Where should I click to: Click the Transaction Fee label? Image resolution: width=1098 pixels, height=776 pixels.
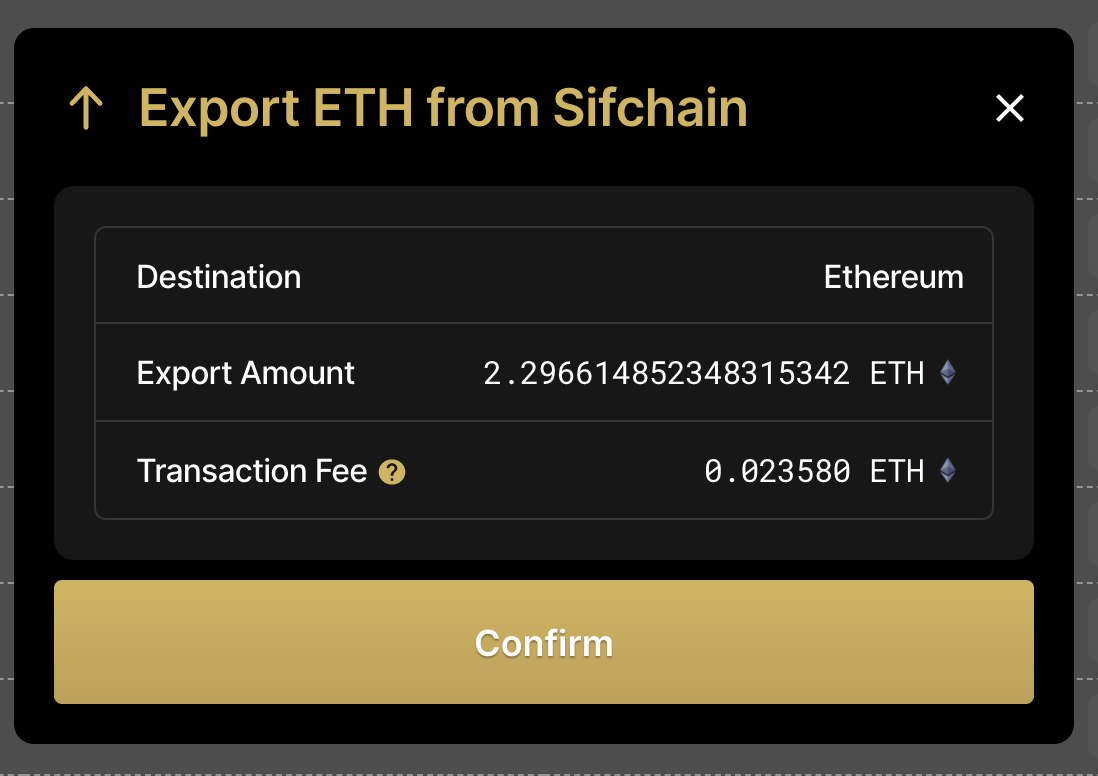pyautogui.click(x=252, y=471)
